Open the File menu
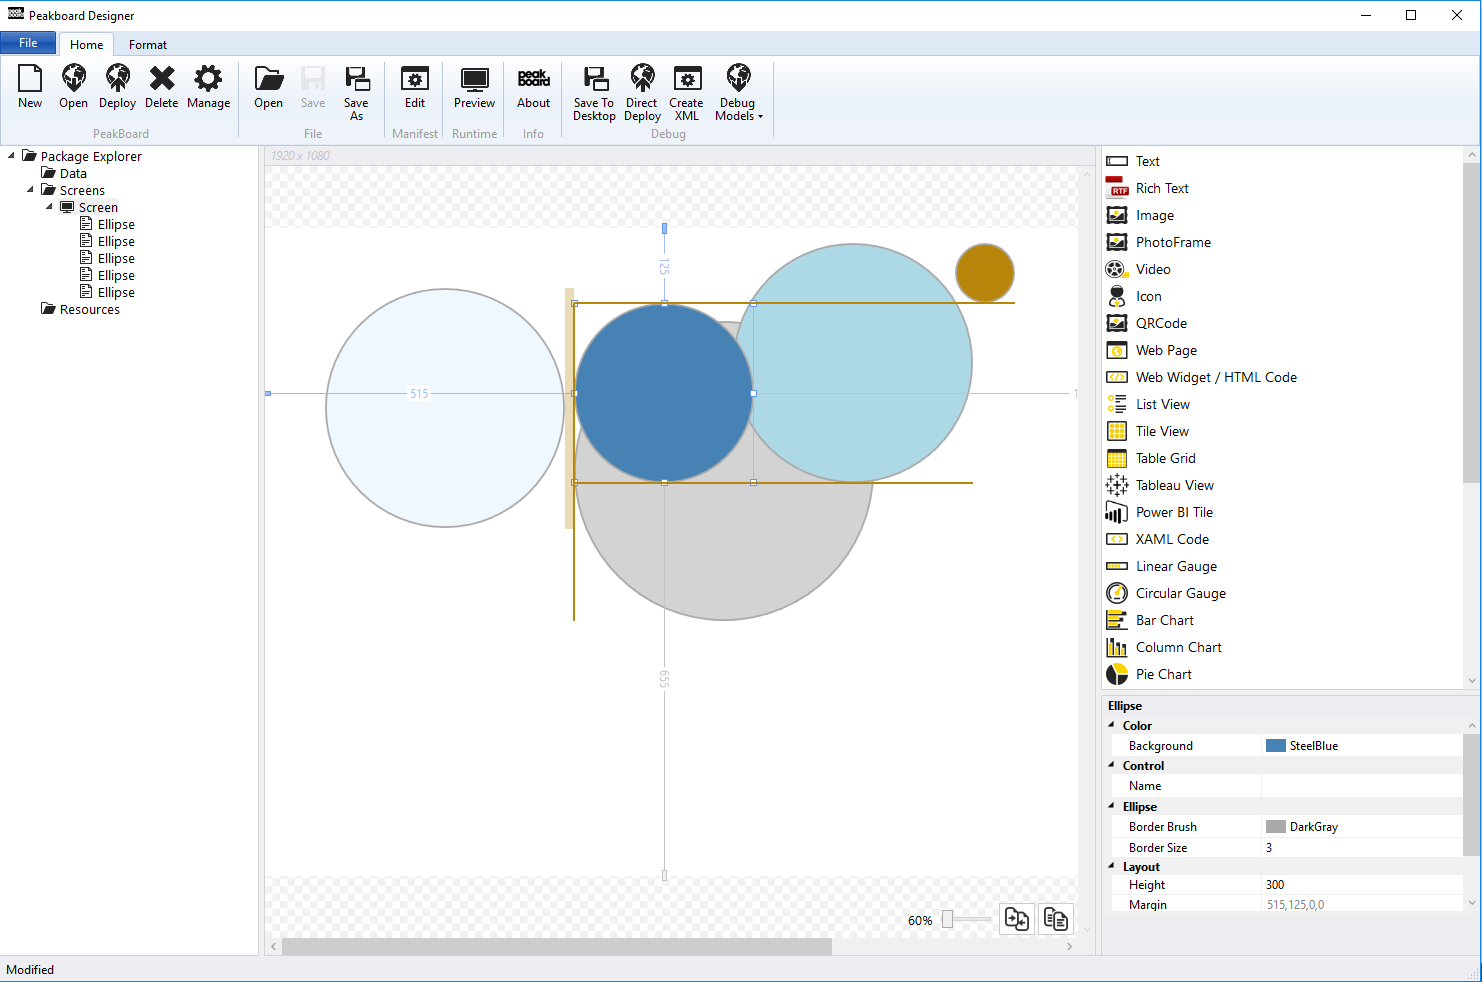Viewport: 1482px width, 982px height. click(x=28, y=43)
